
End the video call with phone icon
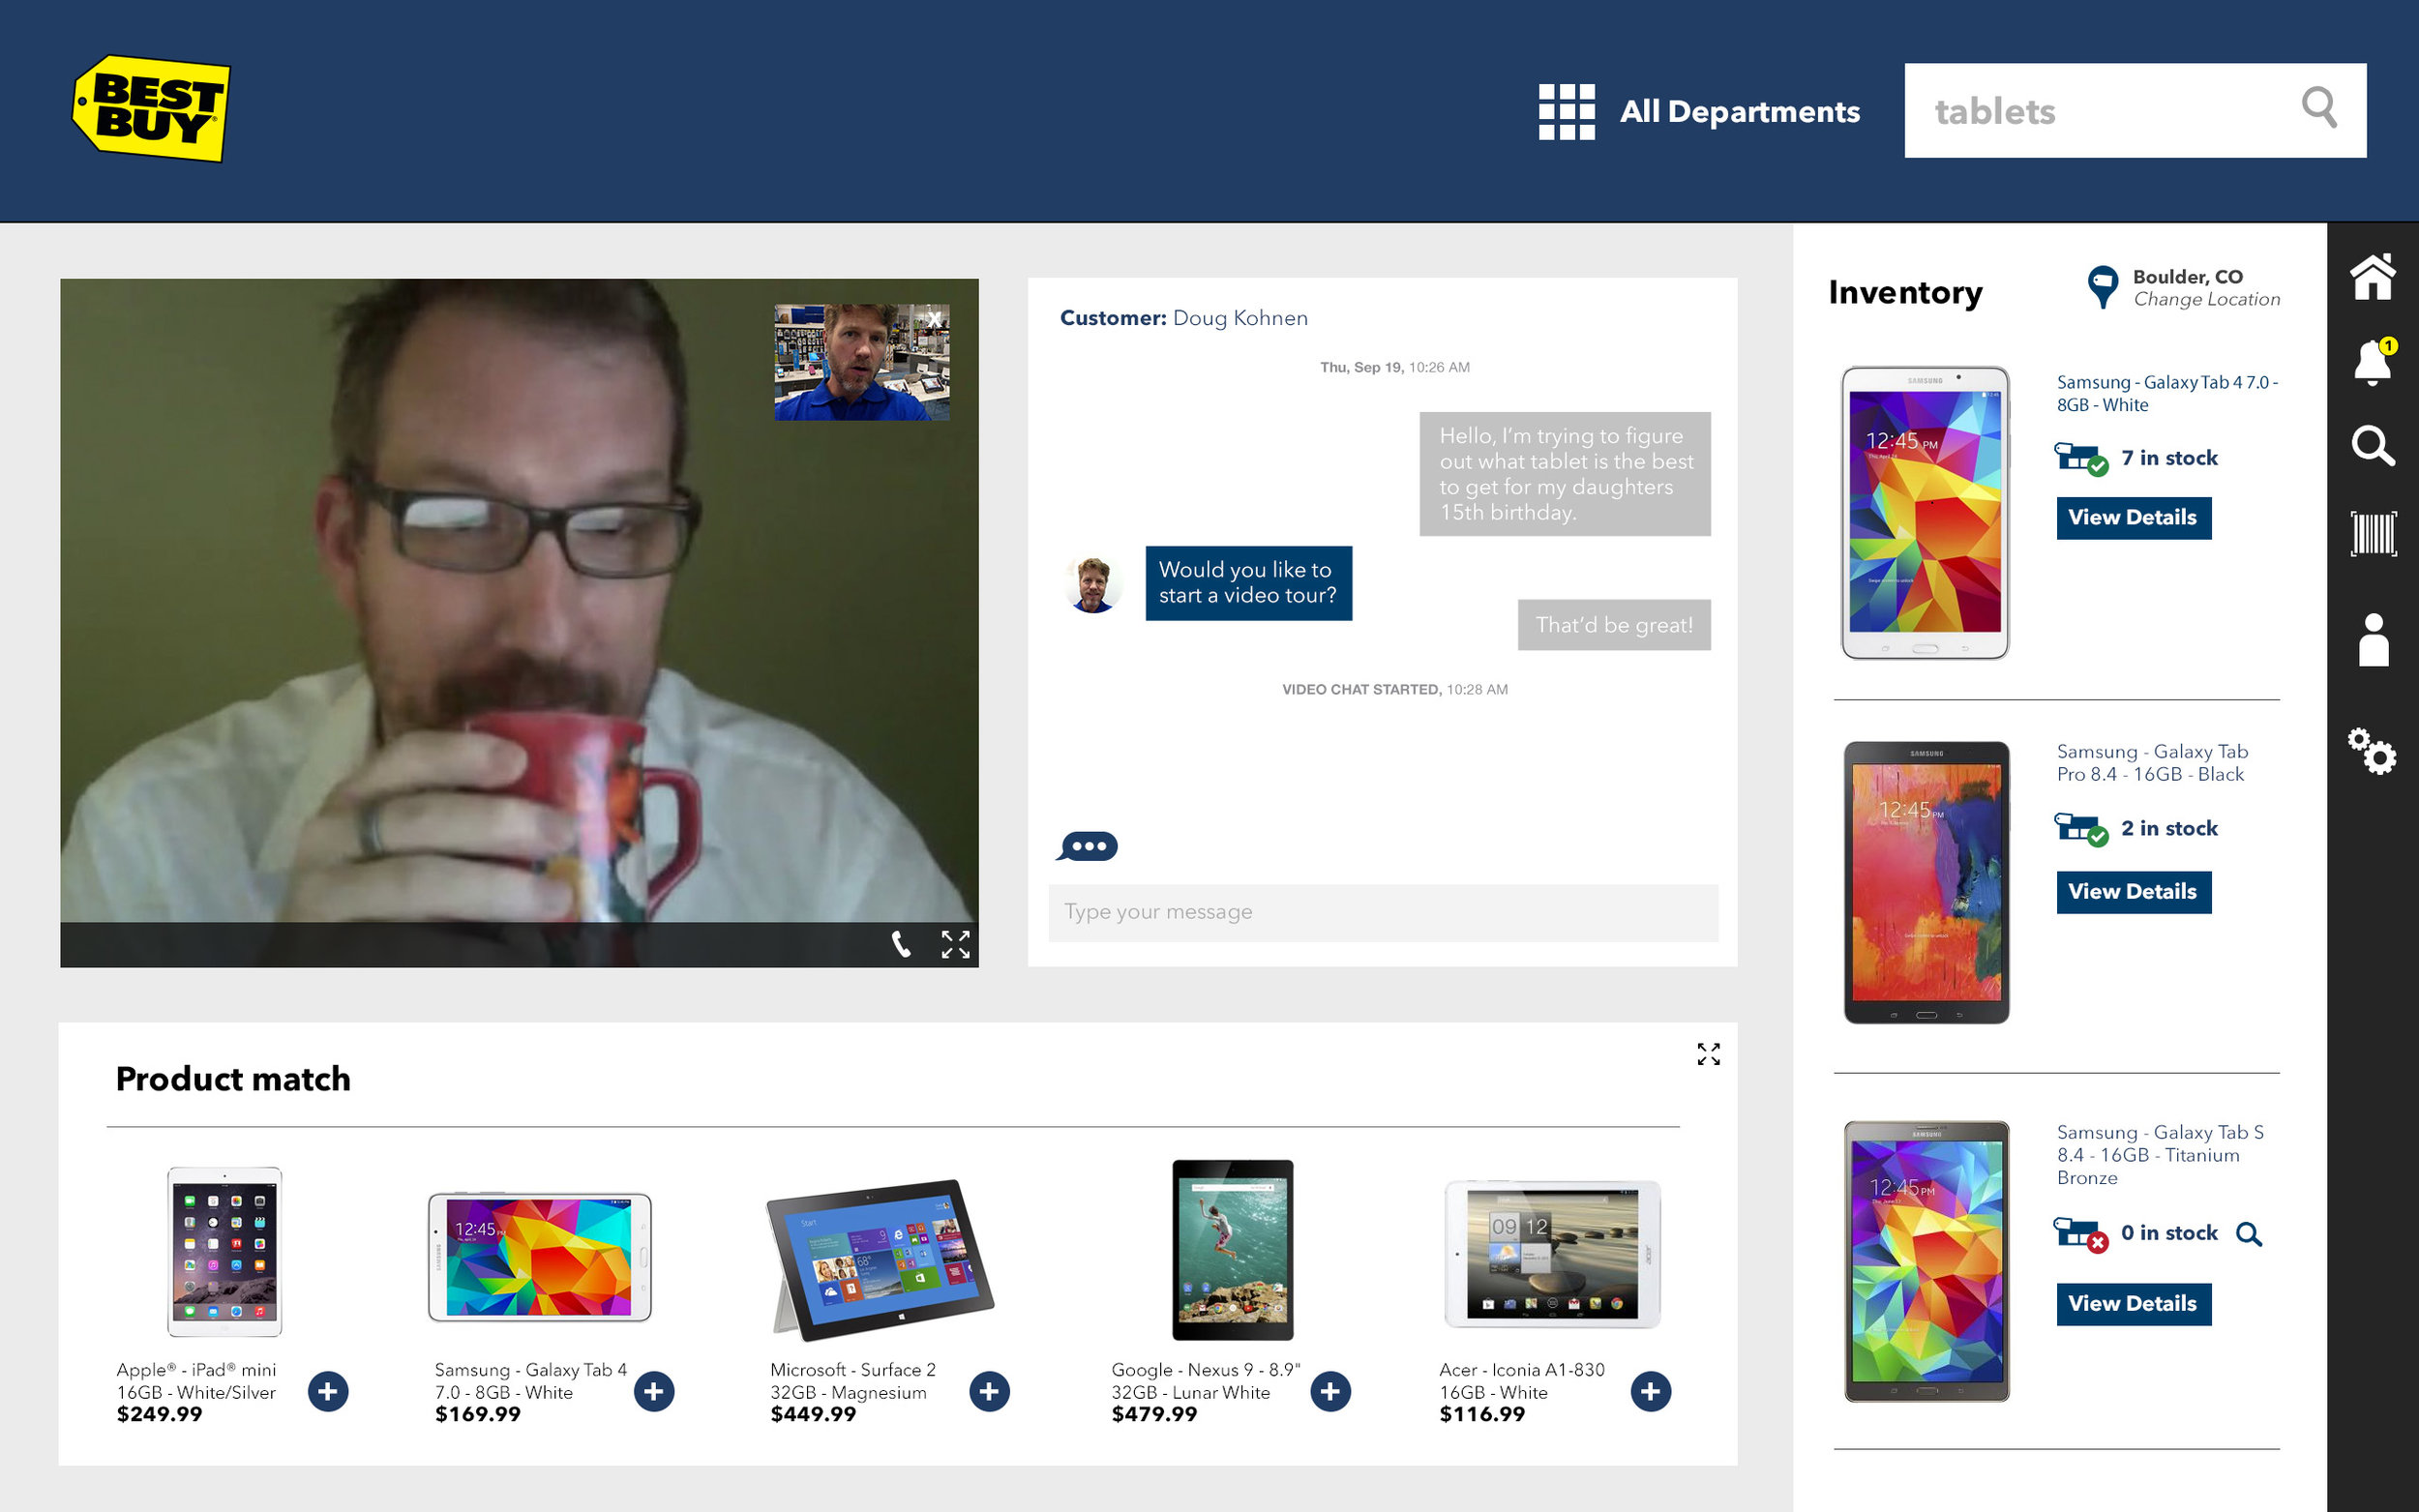tap(900, 944)
